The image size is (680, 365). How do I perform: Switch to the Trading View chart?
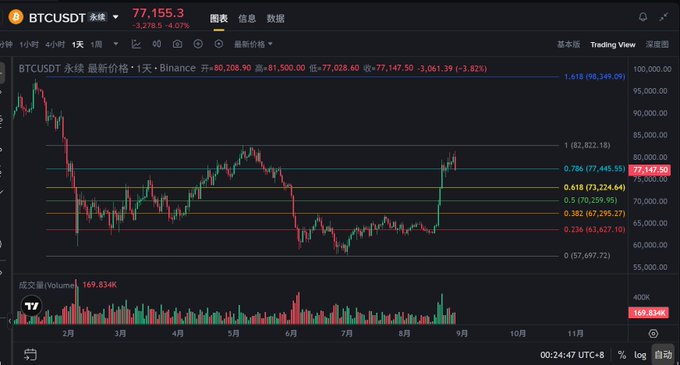[x=613, y=45]
